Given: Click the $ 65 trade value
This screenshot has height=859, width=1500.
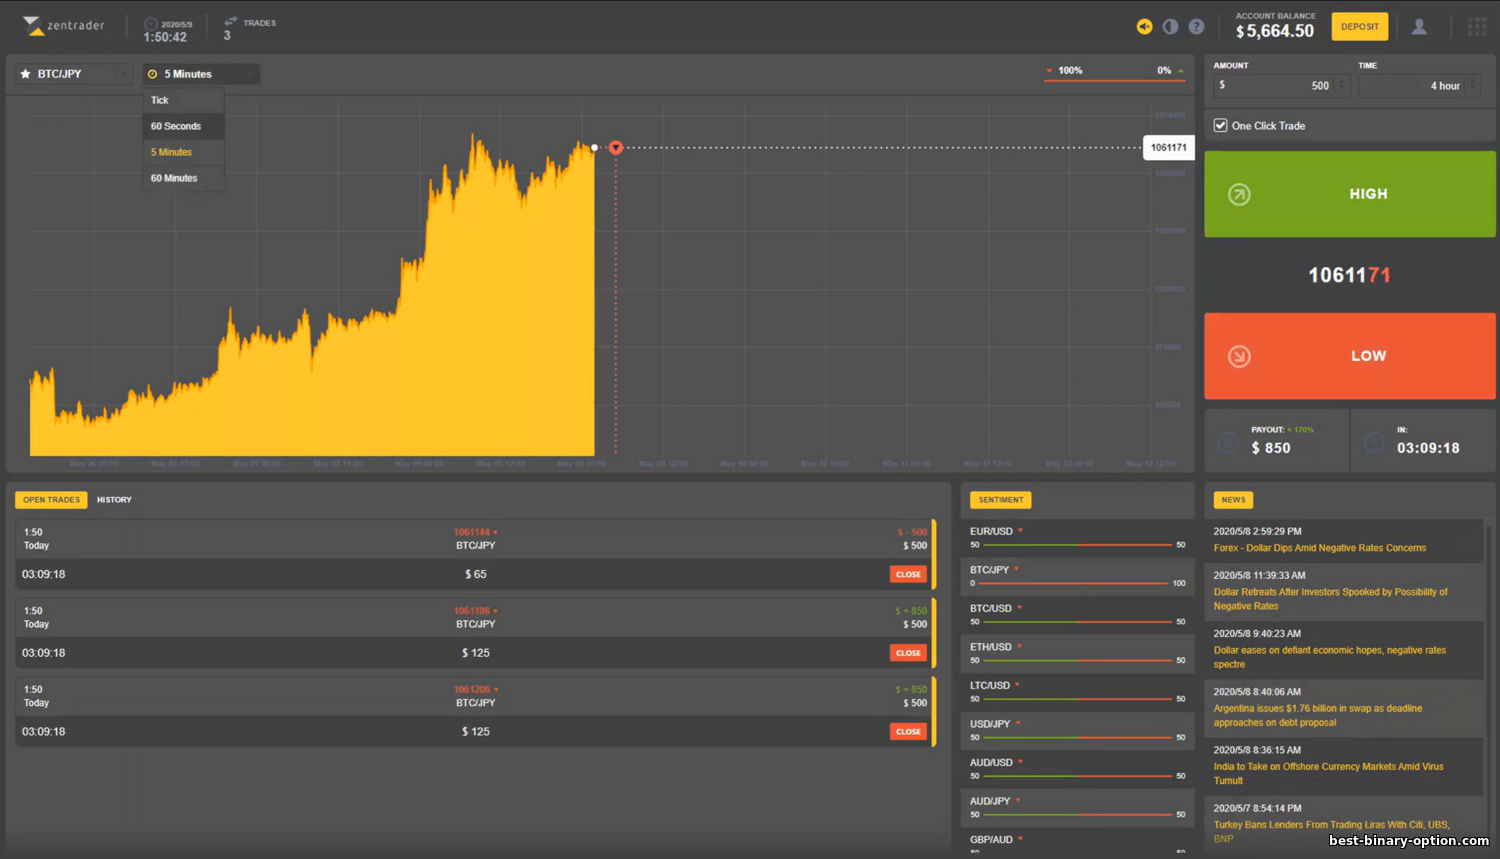Looking at the screenshot, I should pos(476,574).
